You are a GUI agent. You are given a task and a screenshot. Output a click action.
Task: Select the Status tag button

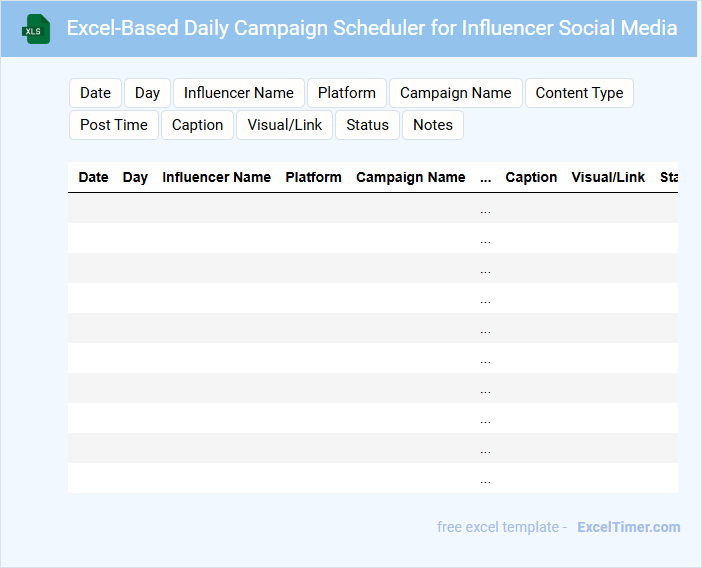367,125
